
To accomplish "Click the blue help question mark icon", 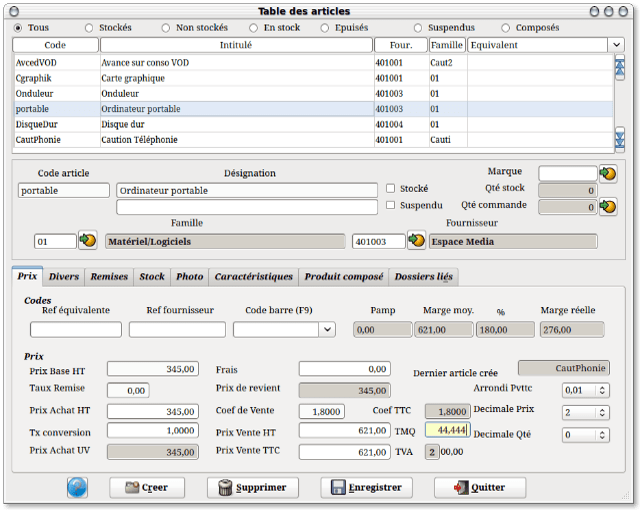I will (x=77, y=487).
